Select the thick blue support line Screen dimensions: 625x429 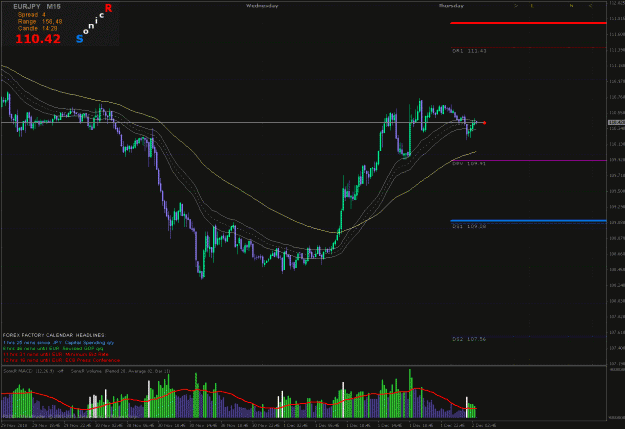point(528,220)
